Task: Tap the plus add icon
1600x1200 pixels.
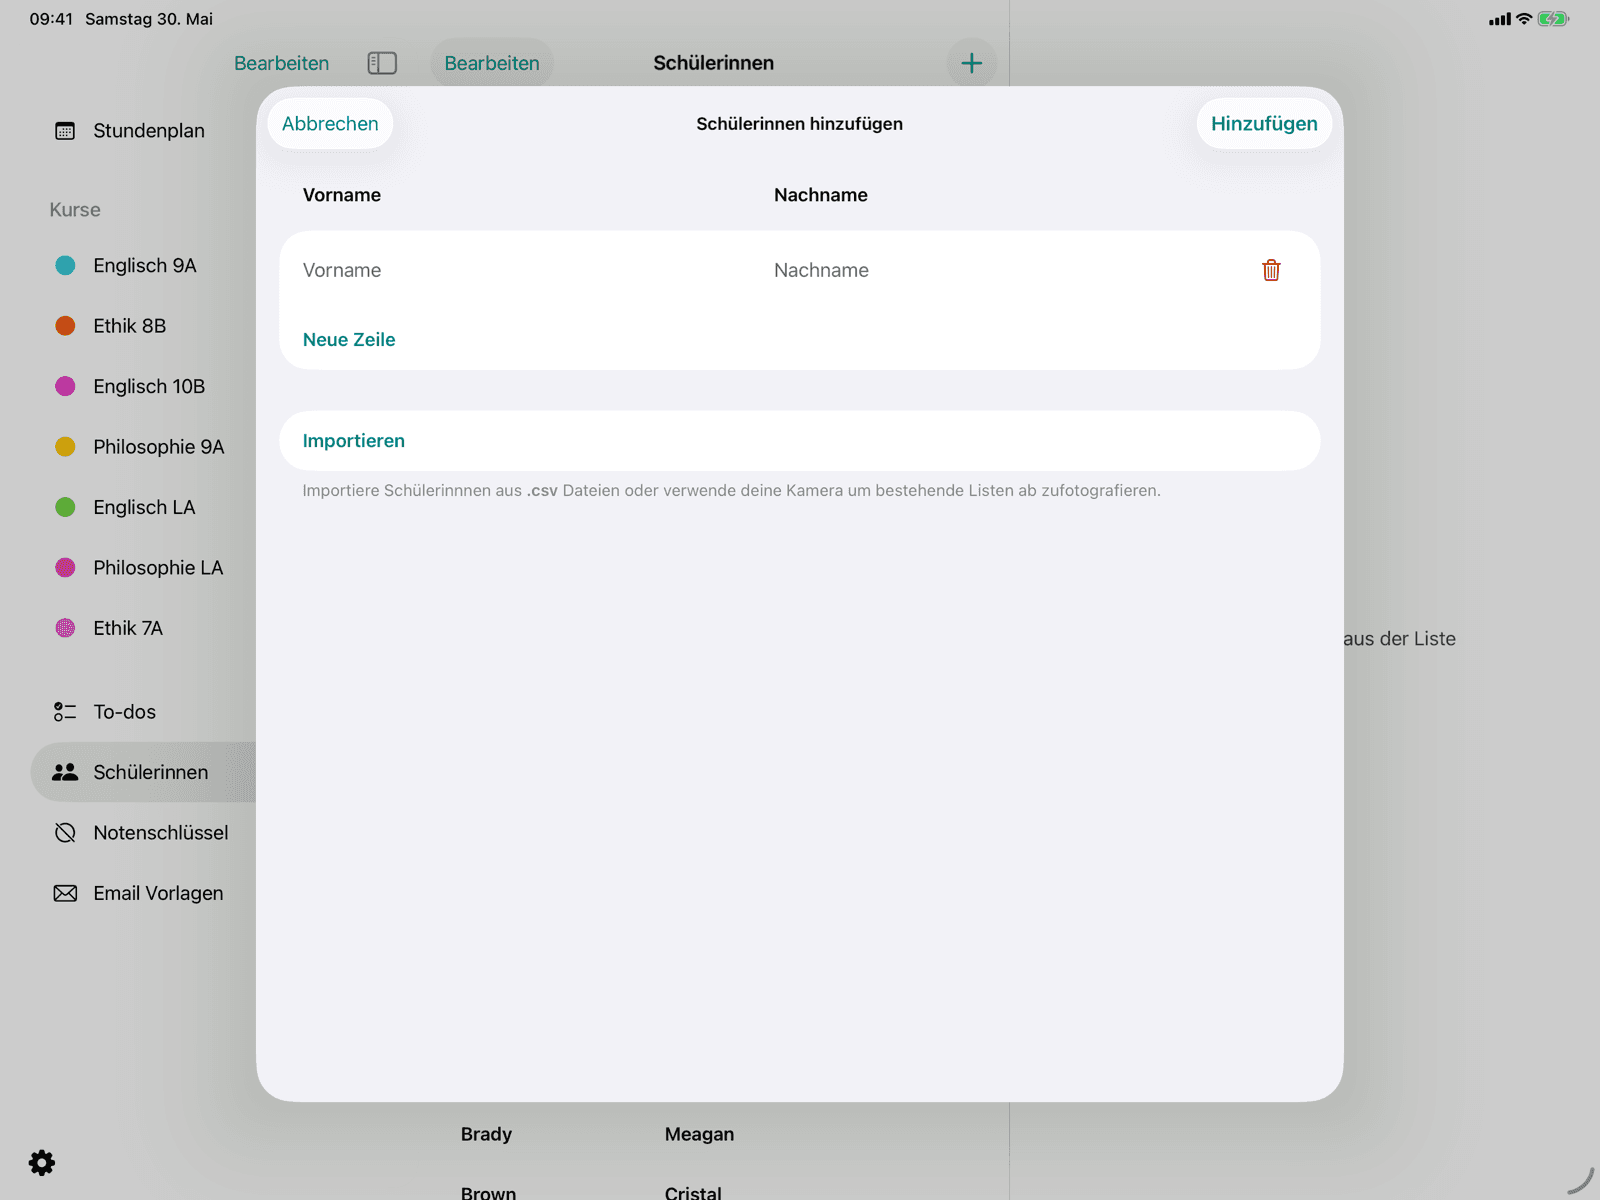Action: [x=971, y=63]
